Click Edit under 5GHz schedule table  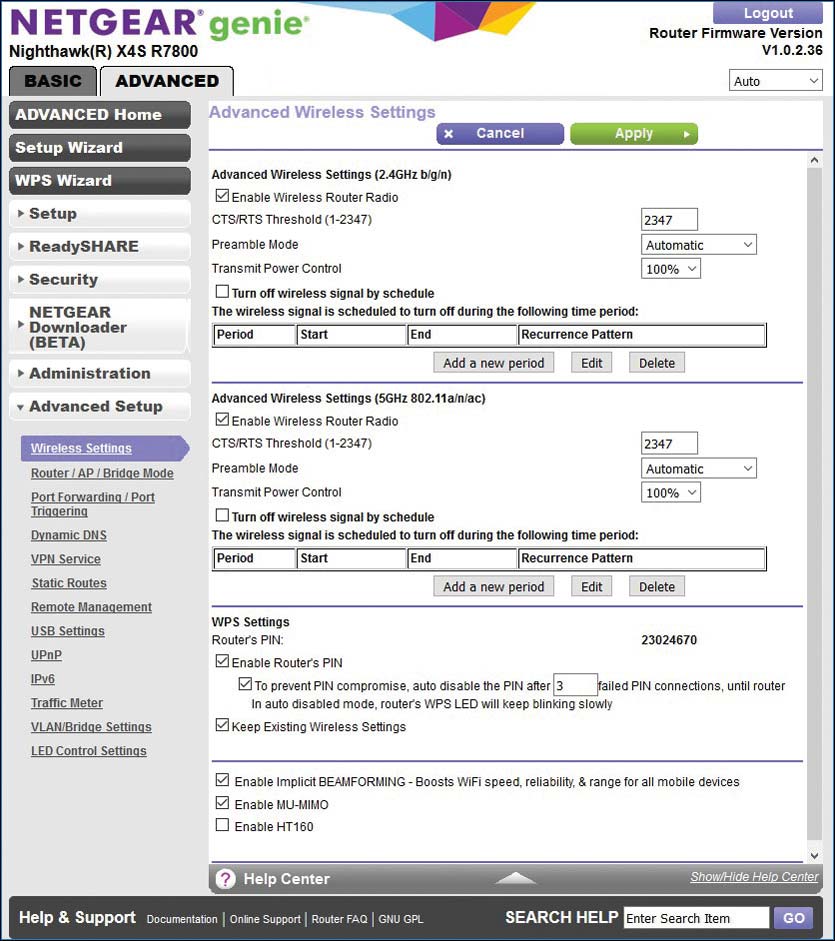pos(591,587)
